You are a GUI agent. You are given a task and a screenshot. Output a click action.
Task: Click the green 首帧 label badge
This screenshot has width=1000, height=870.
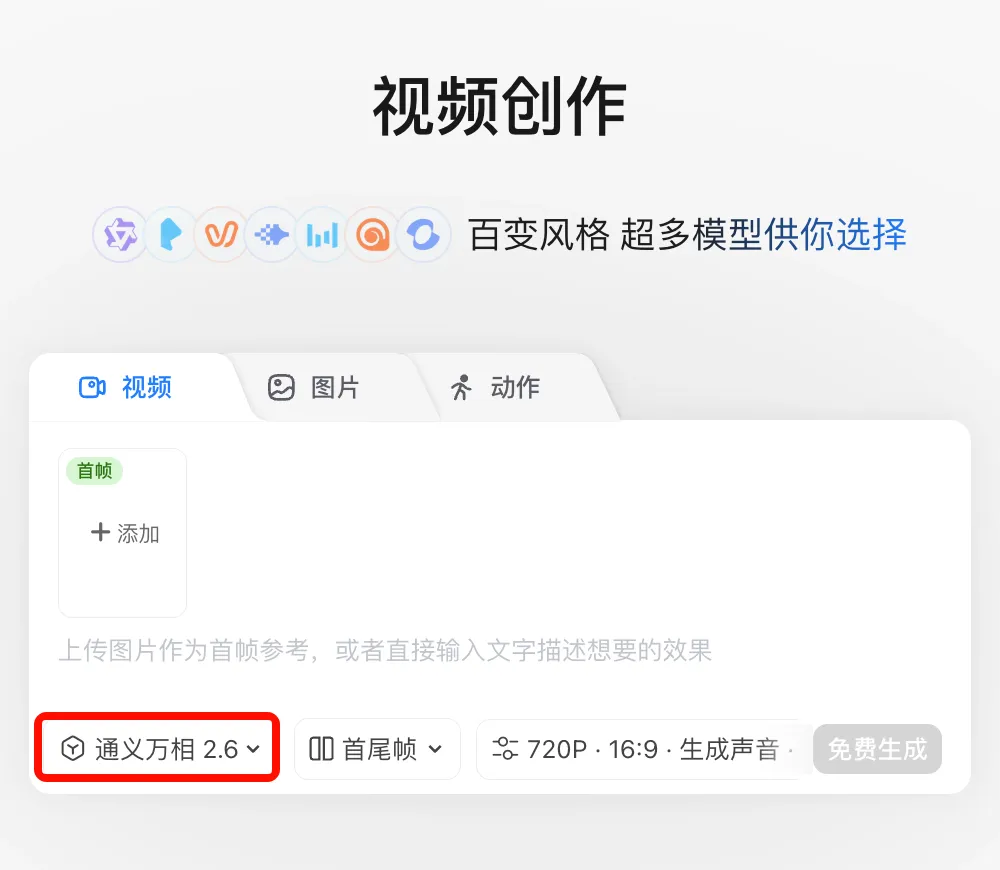[x=94, y=471]
